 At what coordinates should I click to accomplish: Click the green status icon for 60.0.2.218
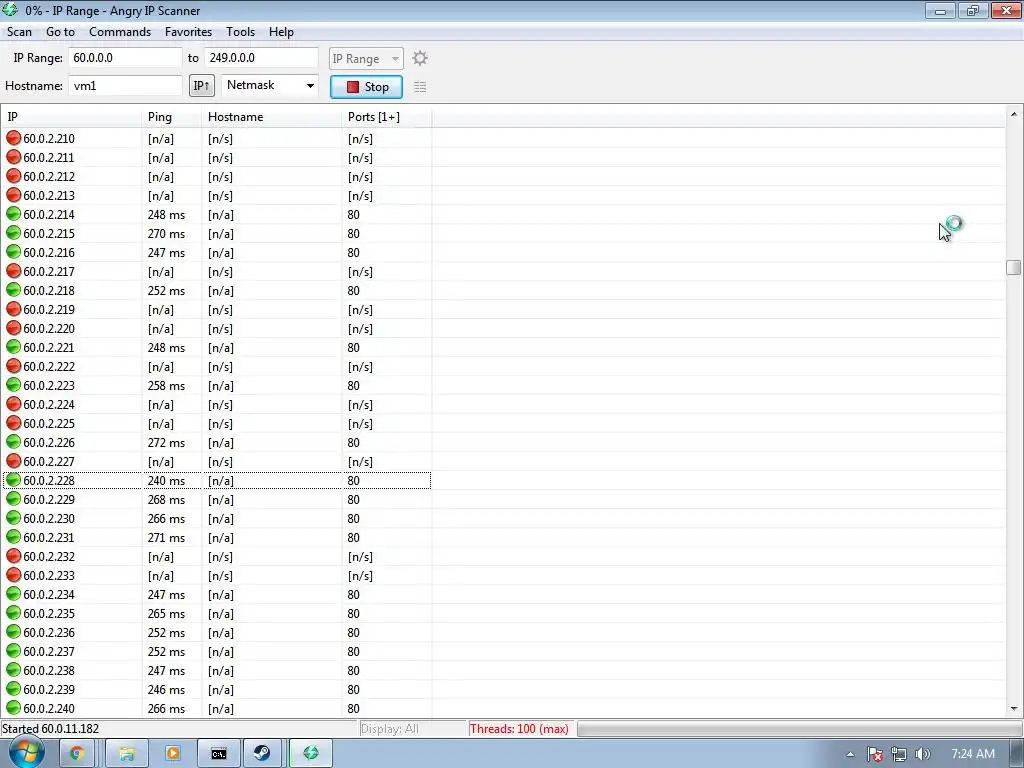pos(13,289)
